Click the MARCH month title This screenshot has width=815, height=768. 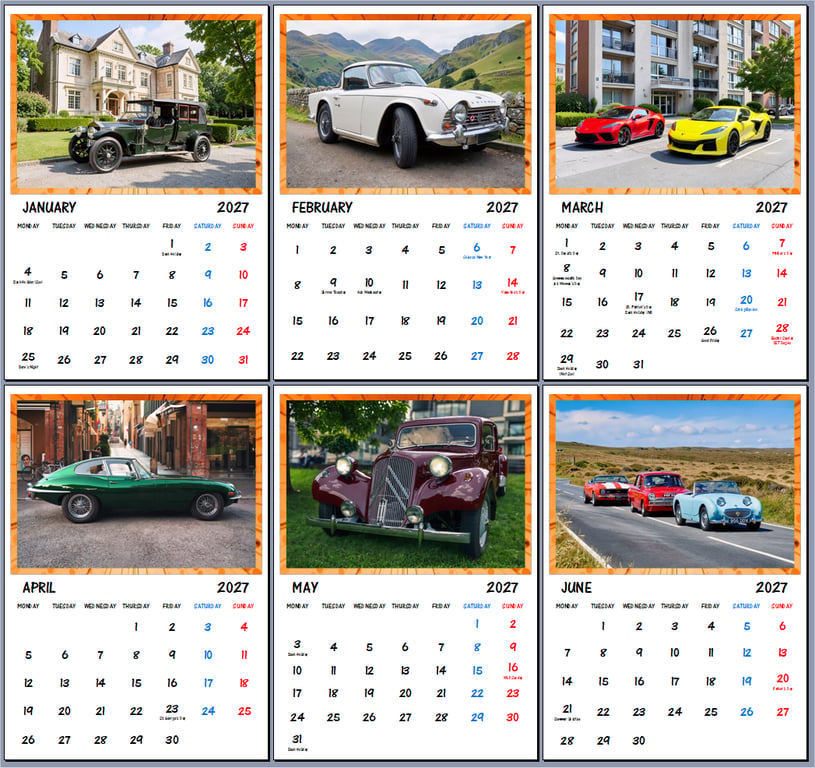(582, 207)
